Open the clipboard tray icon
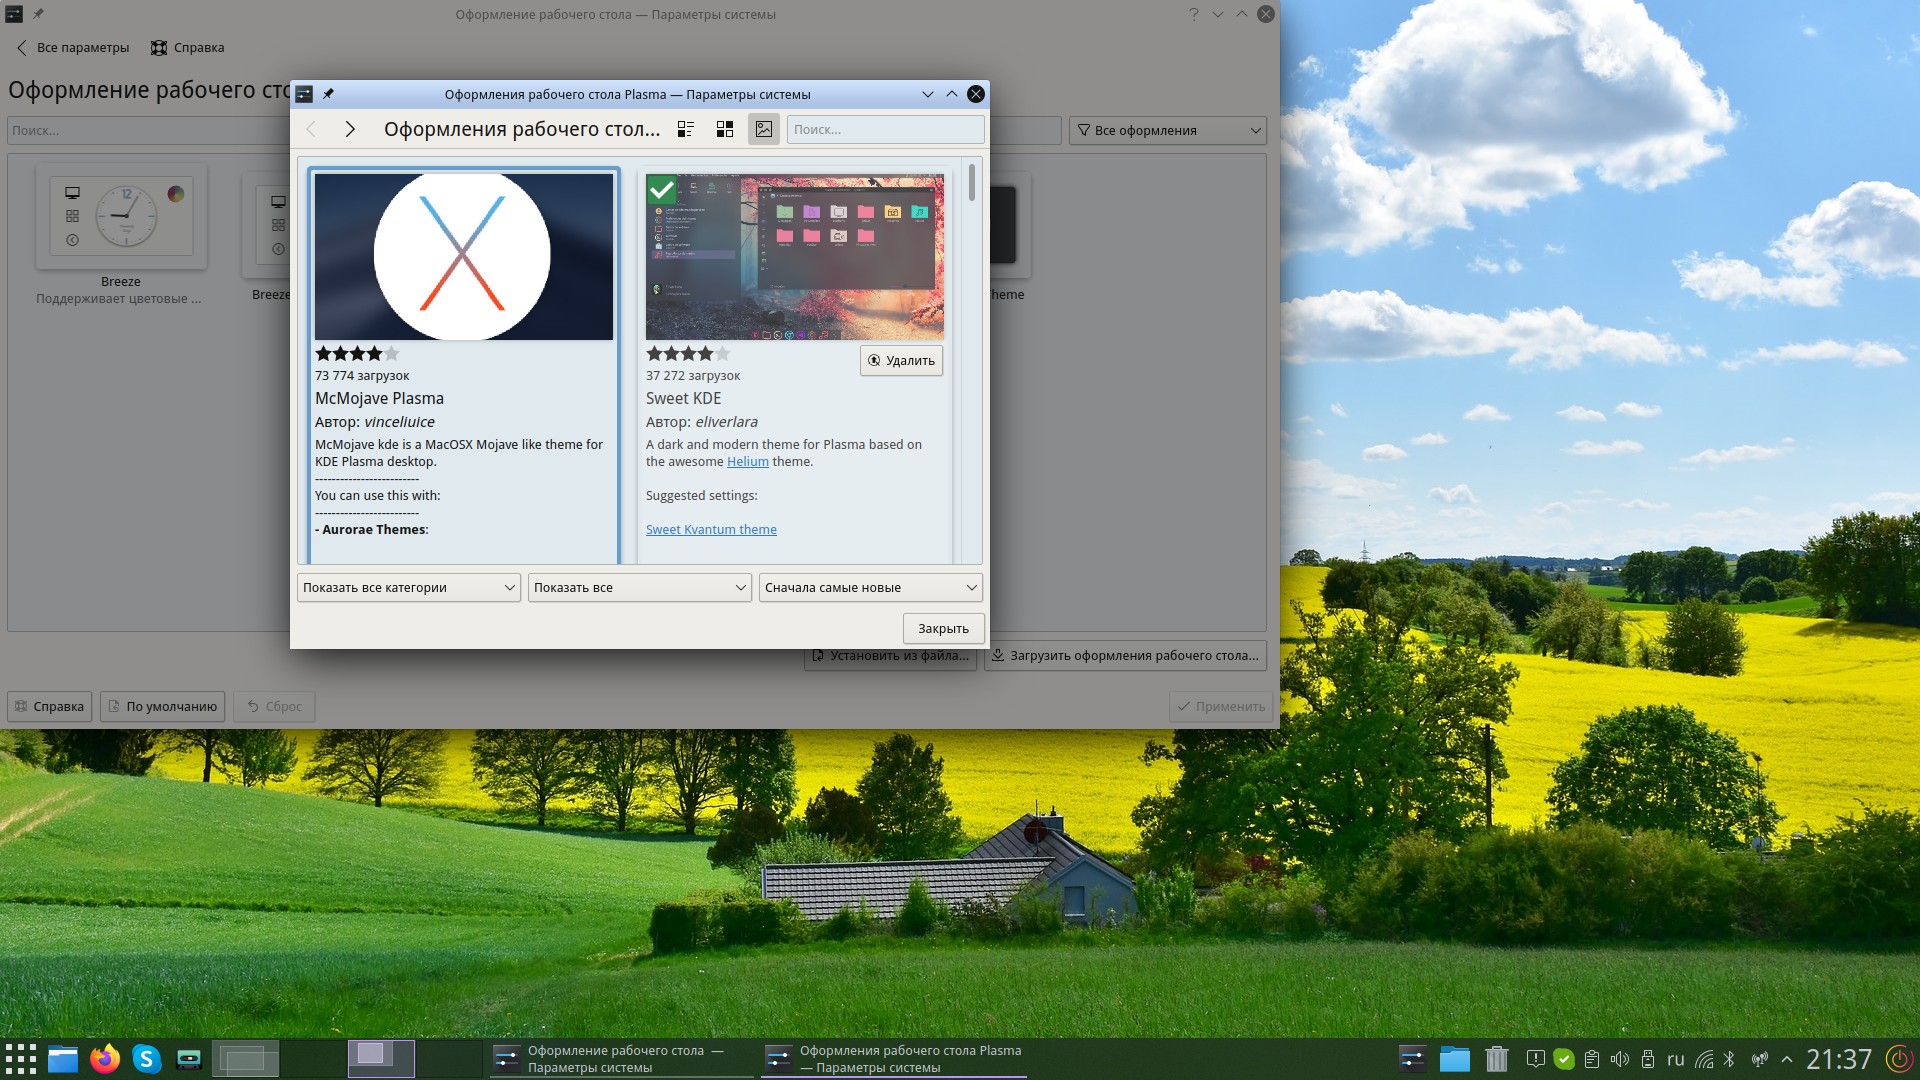This screenshot has height=1080, width=1920. tap(1592, 1059)
